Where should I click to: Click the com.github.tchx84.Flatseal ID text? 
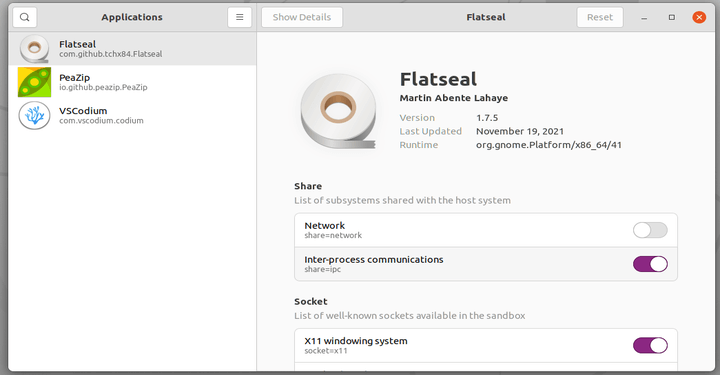pyautogui.click(x=111, y=54)
